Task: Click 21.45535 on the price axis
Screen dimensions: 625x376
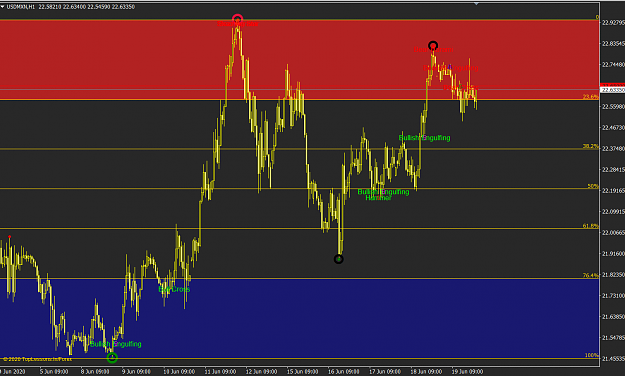Action: click(613, 359)
